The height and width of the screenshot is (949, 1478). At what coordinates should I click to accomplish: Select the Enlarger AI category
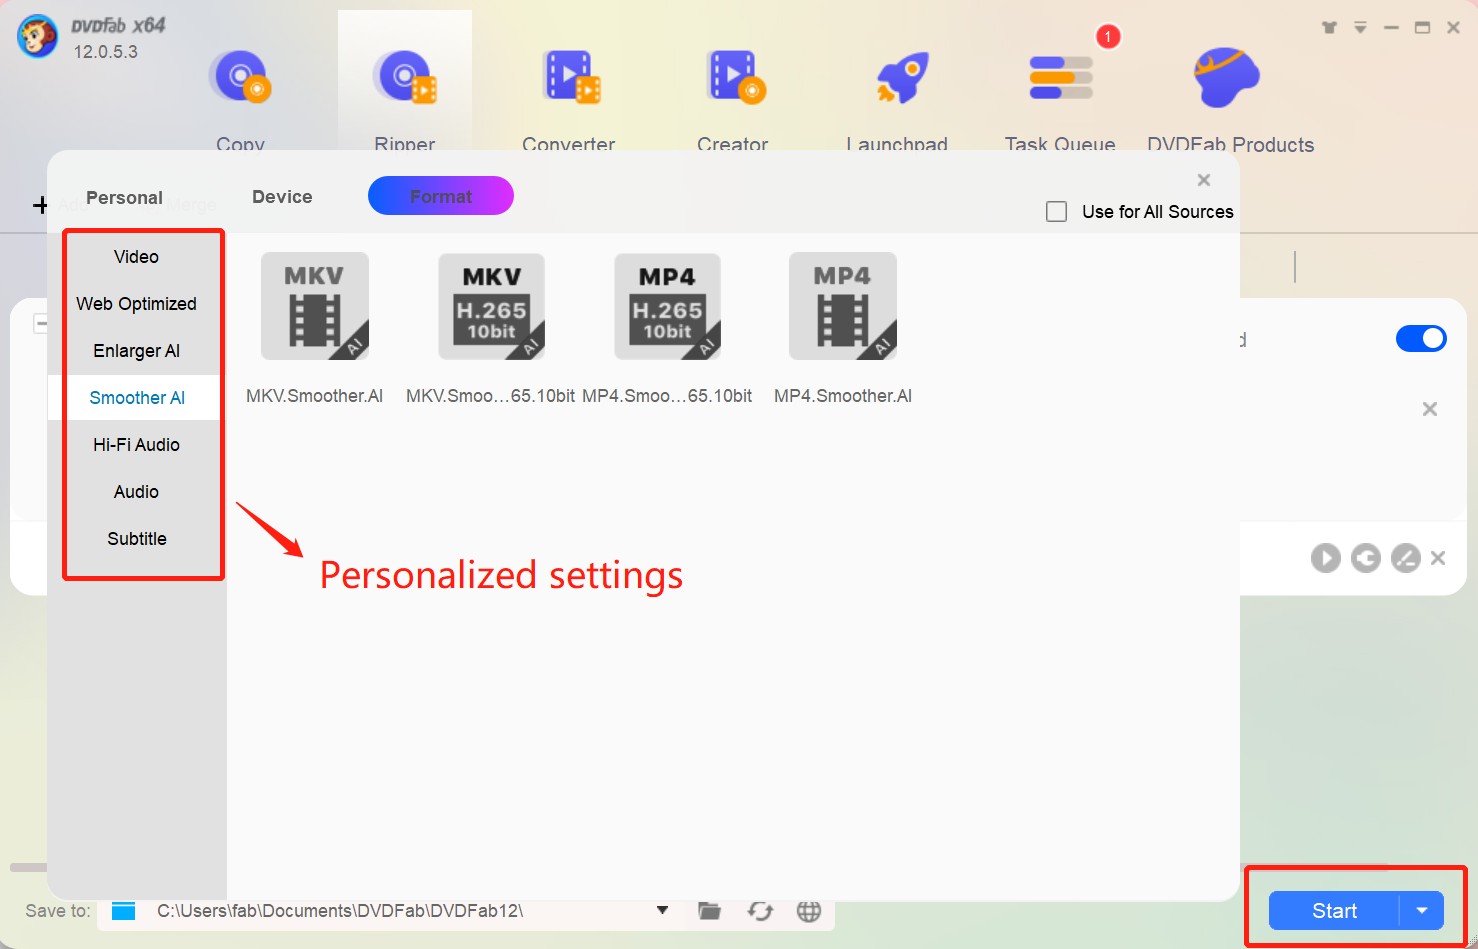pyautogui.click(x=136, y=351)
